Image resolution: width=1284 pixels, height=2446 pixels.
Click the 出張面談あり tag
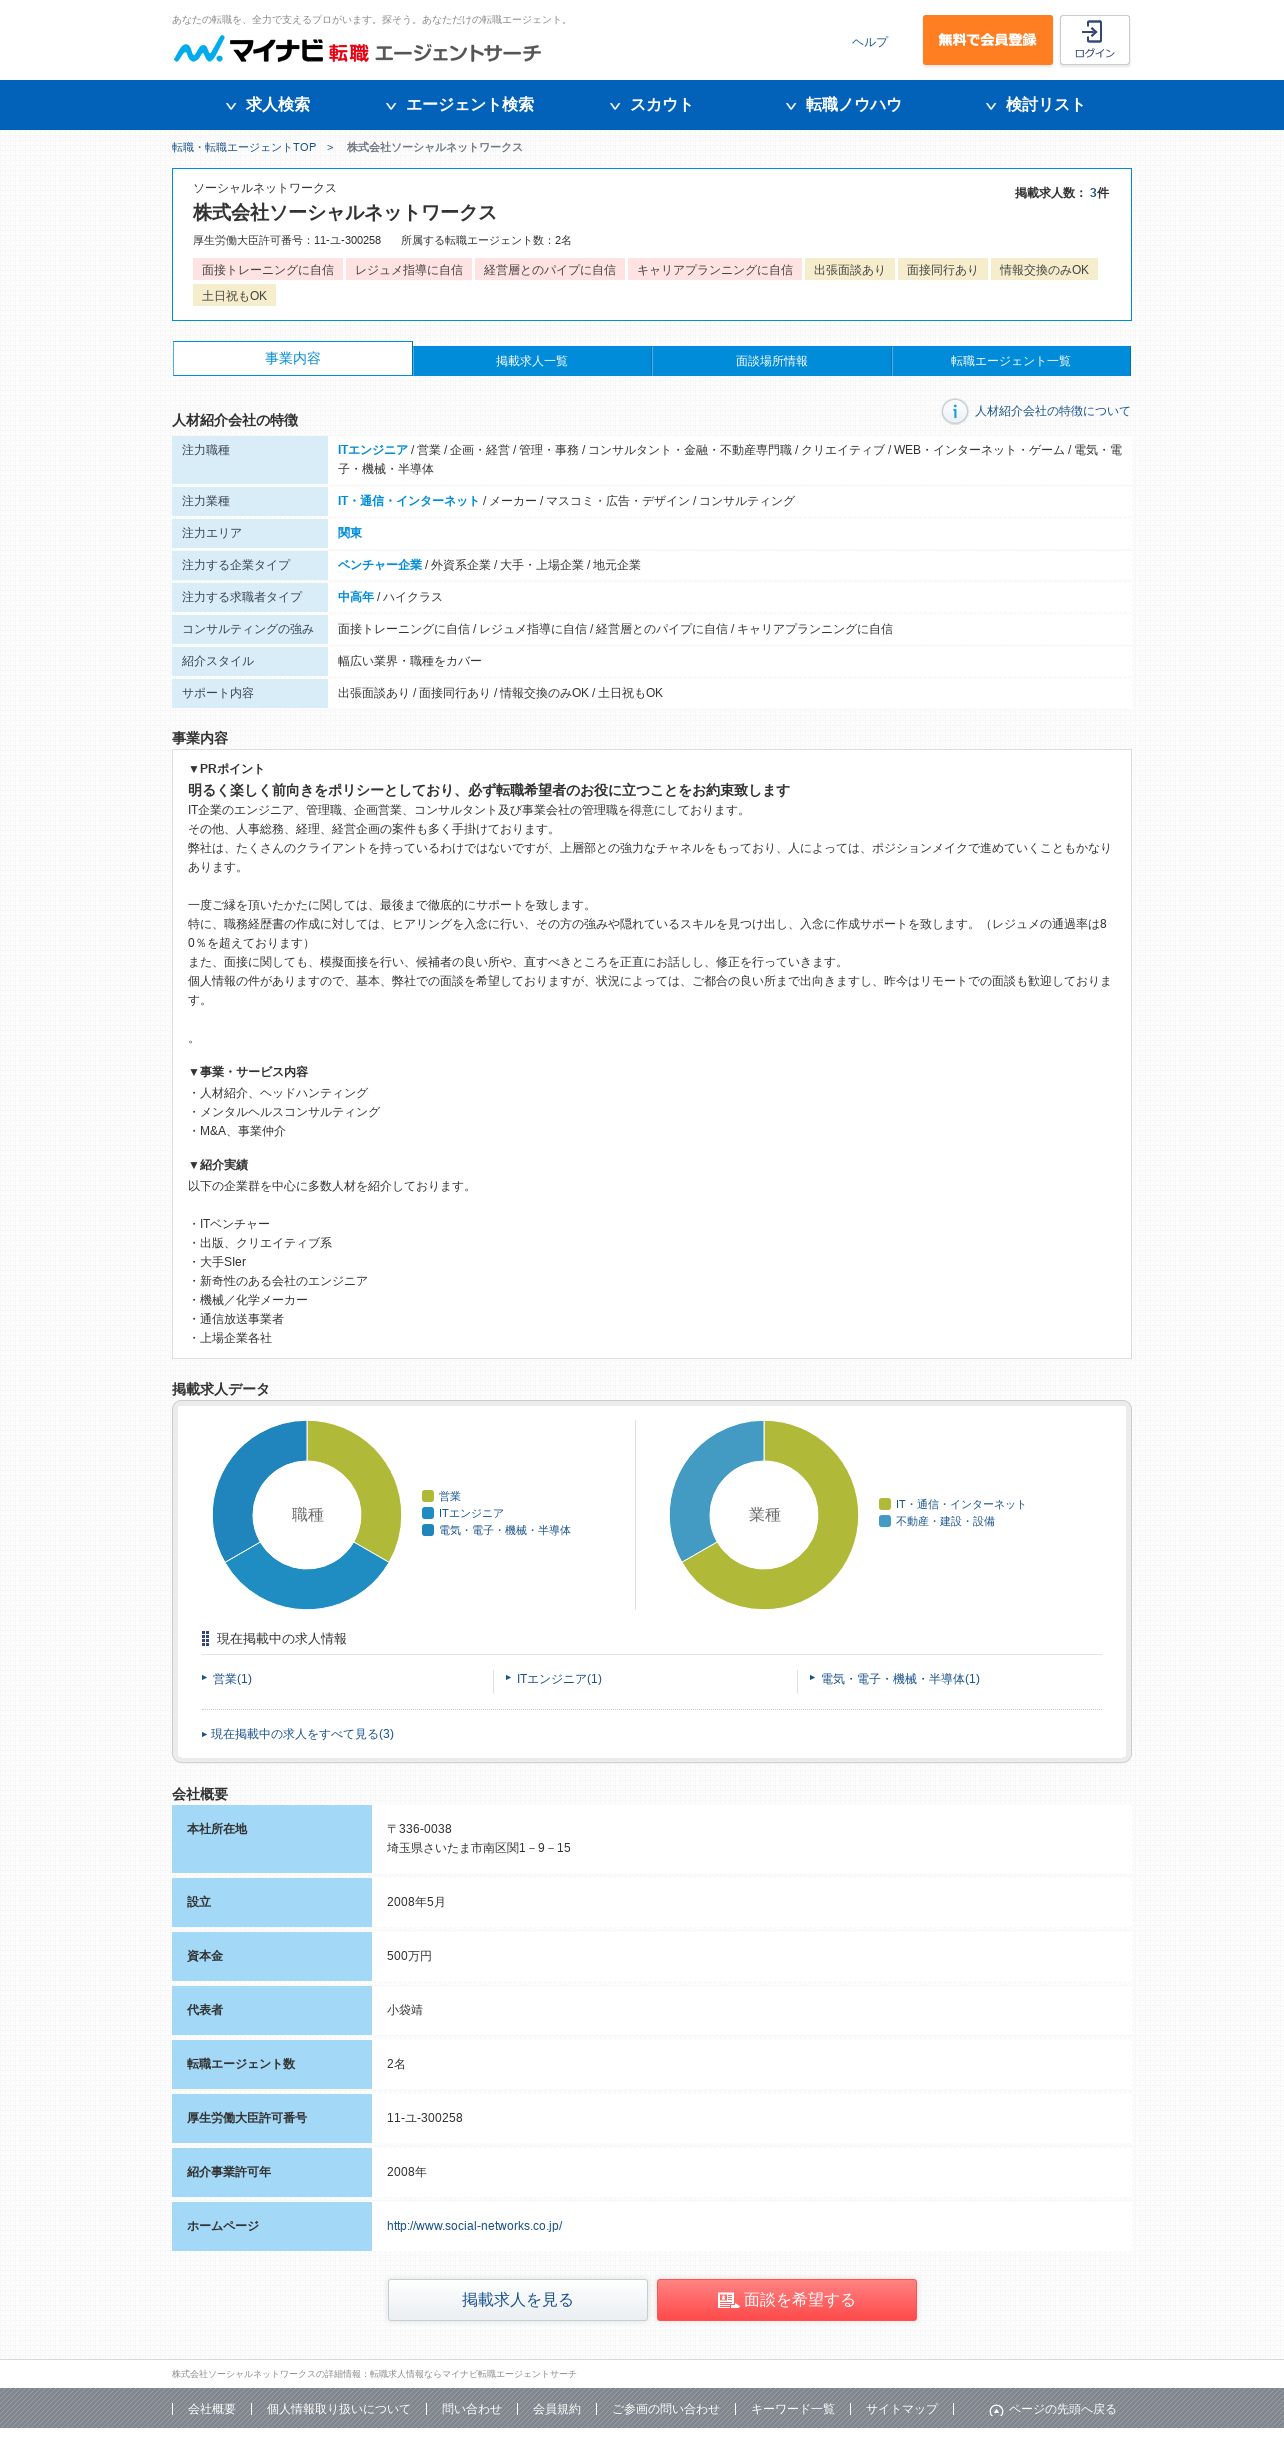tap(850, 270)
